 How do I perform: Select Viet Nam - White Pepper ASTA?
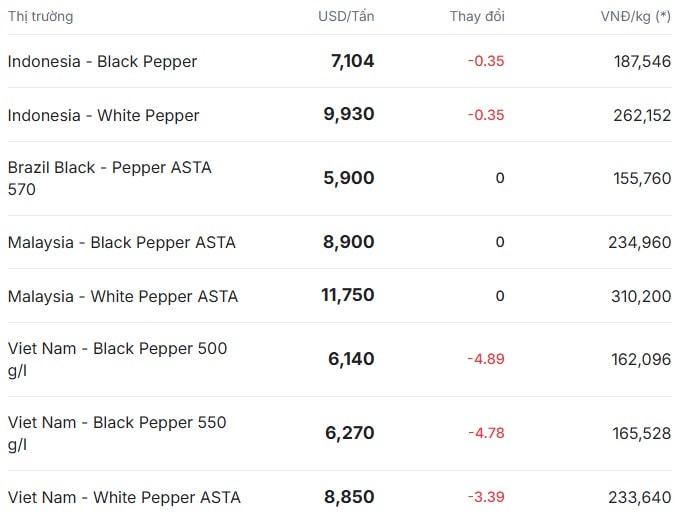pyautogui.click(x=124, y=497)
